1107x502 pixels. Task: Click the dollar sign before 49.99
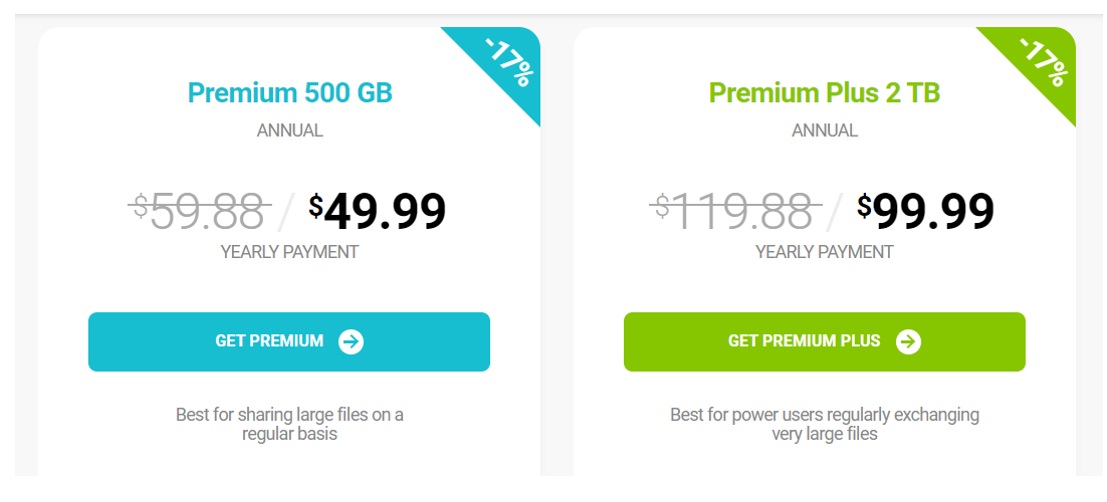(316, 205)
